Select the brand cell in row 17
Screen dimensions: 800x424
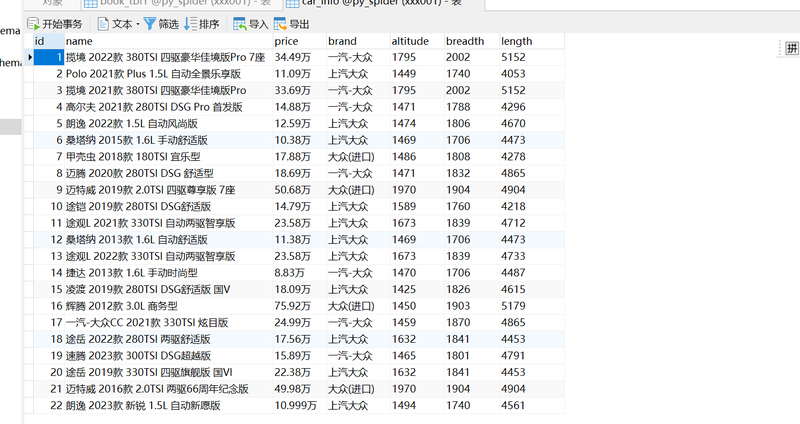pyautogui.click(x=358, y=322)
